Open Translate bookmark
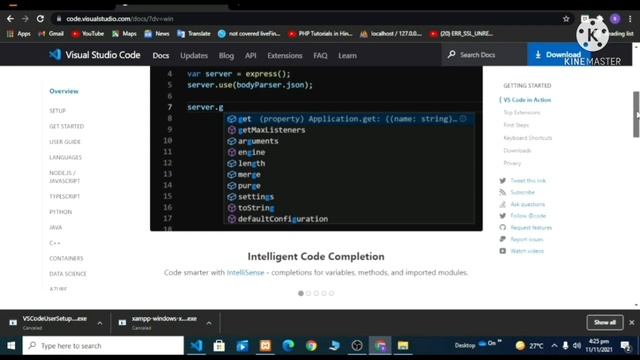Screen dimensions: 640x360 tap(194, 34)
